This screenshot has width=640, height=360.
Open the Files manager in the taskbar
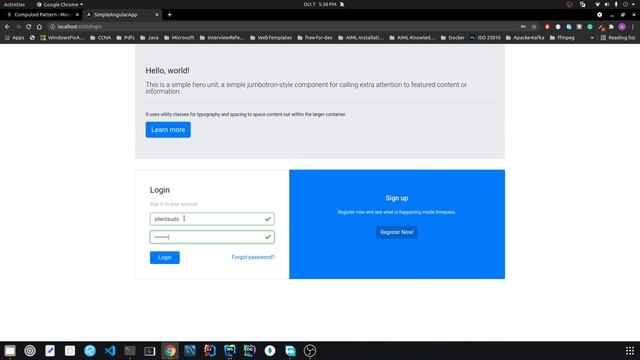10,351
